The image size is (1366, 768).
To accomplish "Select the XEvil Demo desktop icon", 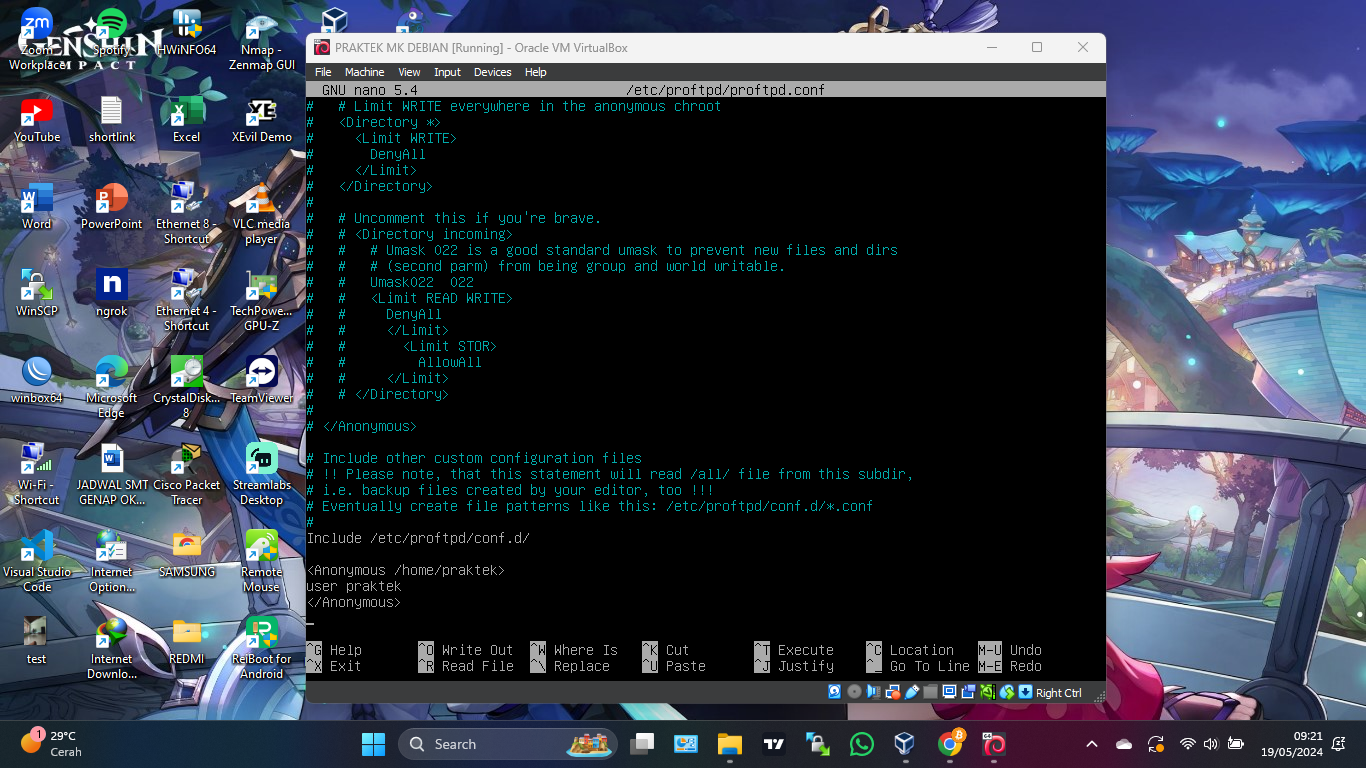I will (x=262, y=120).
